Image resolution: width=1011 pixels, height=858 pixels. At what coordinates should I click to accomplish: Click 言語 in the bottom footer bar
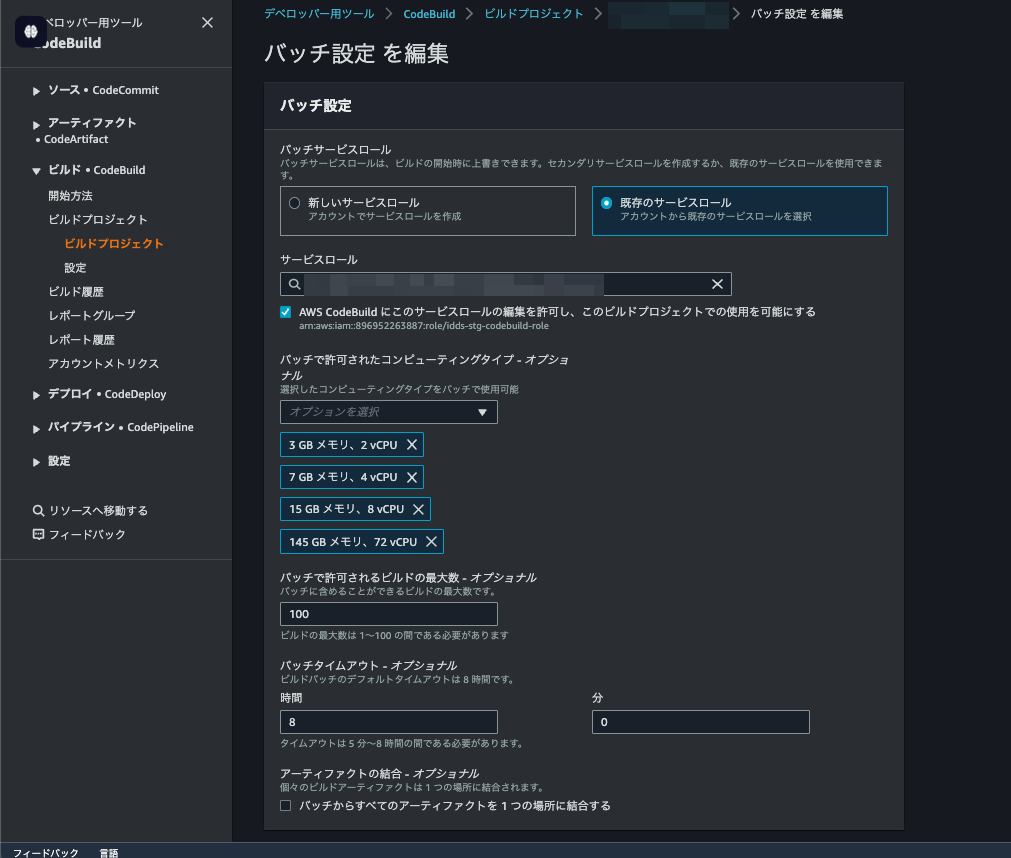click(108, 852)
